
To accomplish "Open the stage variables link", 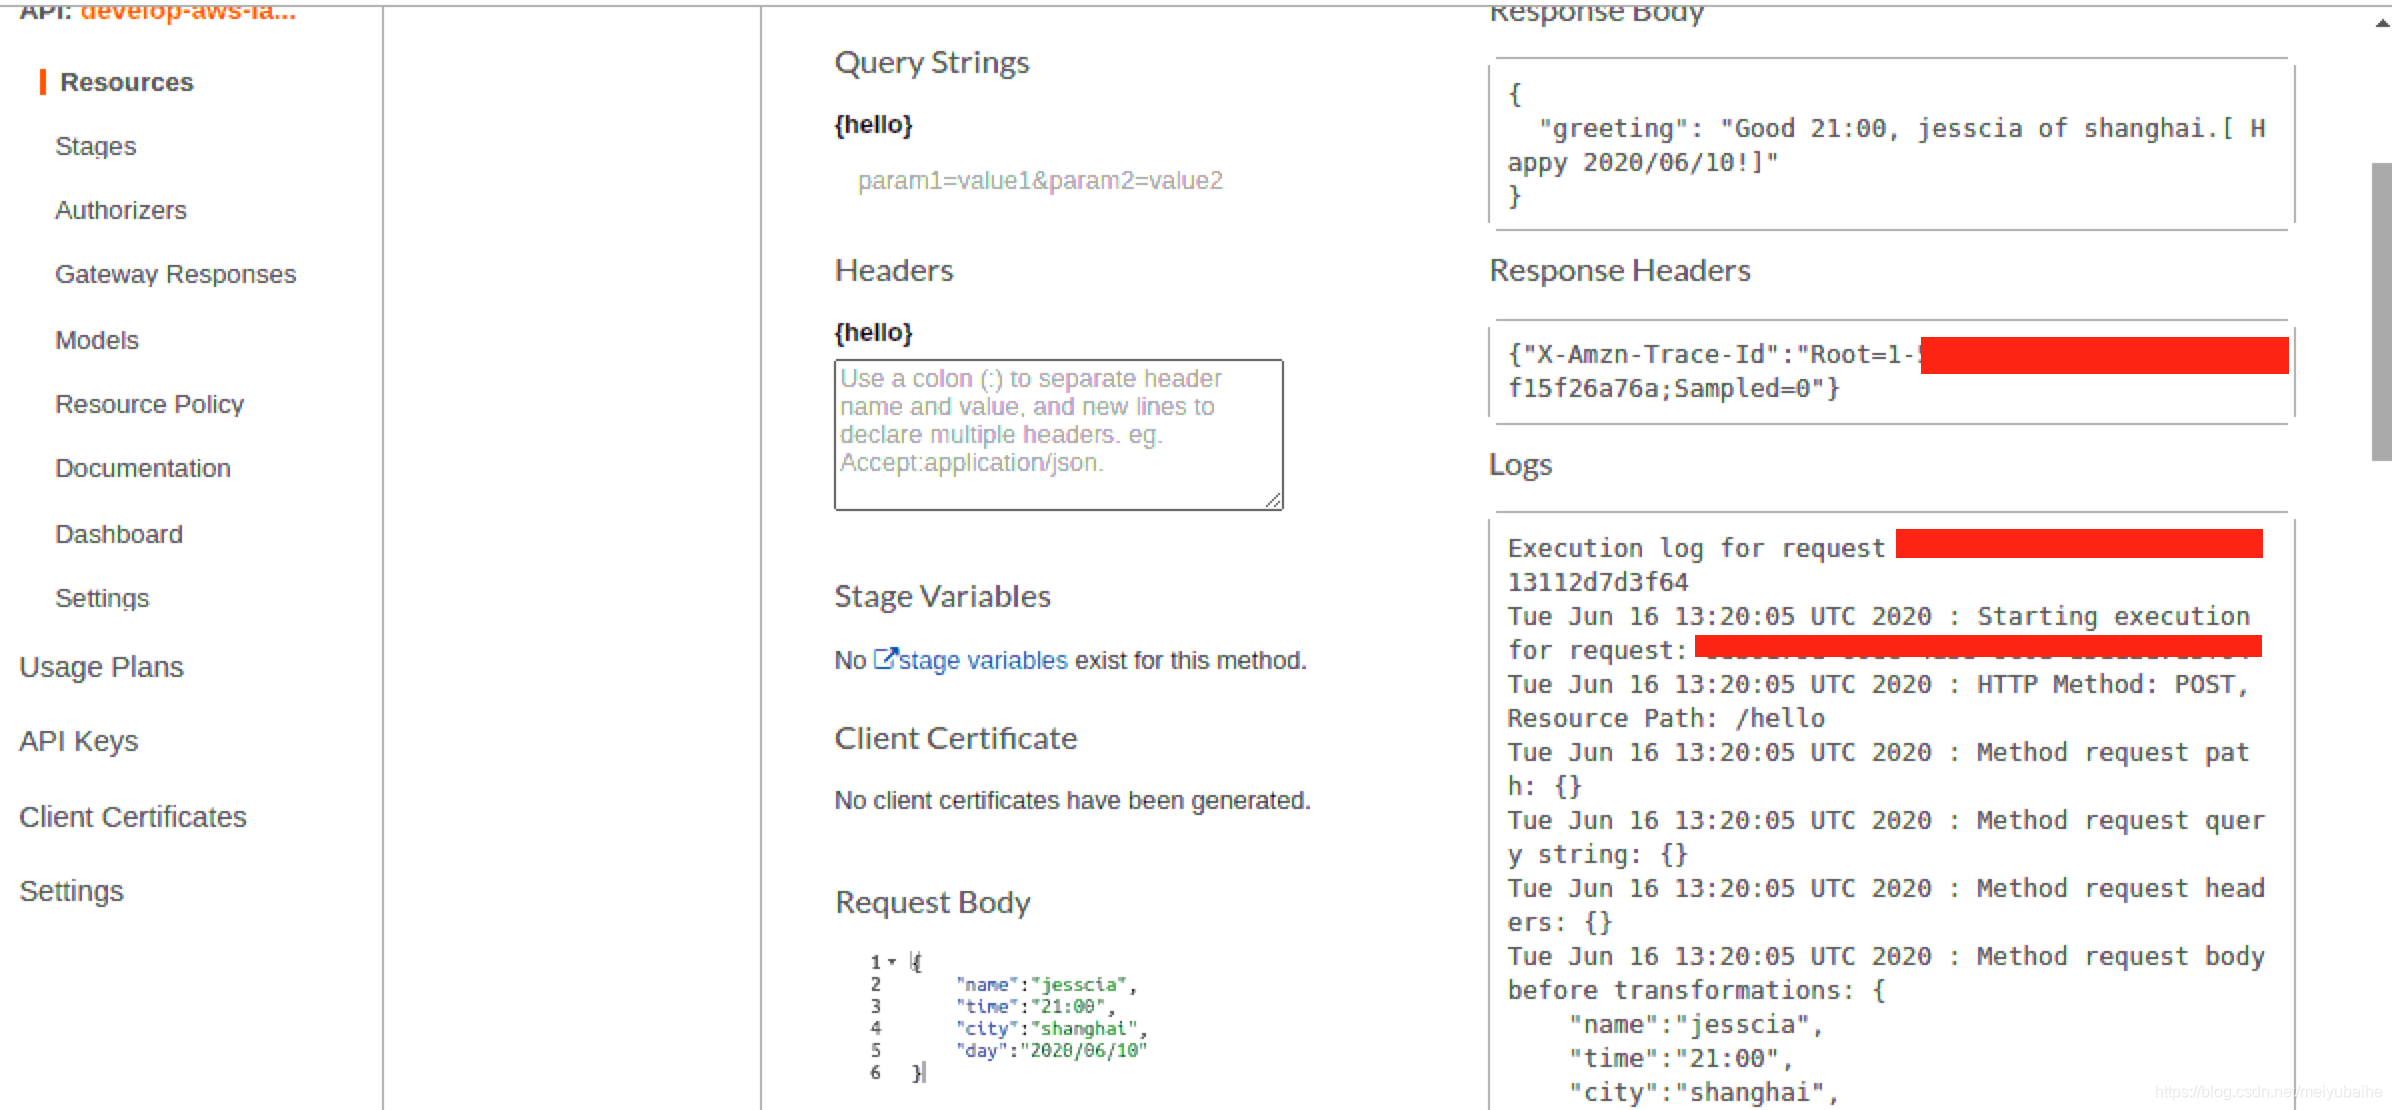I will click(x=982, y=661).
